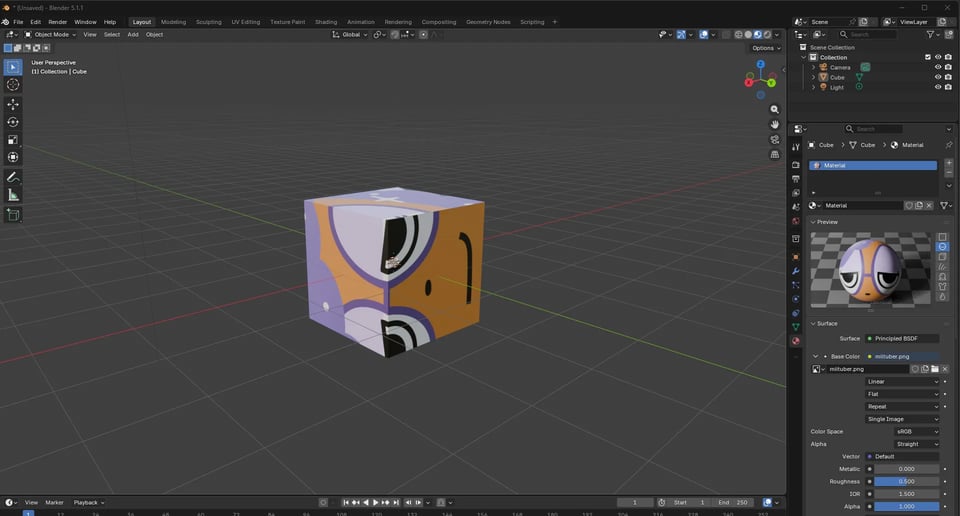Activate the Move tool
The image size is (960, 516).
pyautogui.click(x=13, y=105)
